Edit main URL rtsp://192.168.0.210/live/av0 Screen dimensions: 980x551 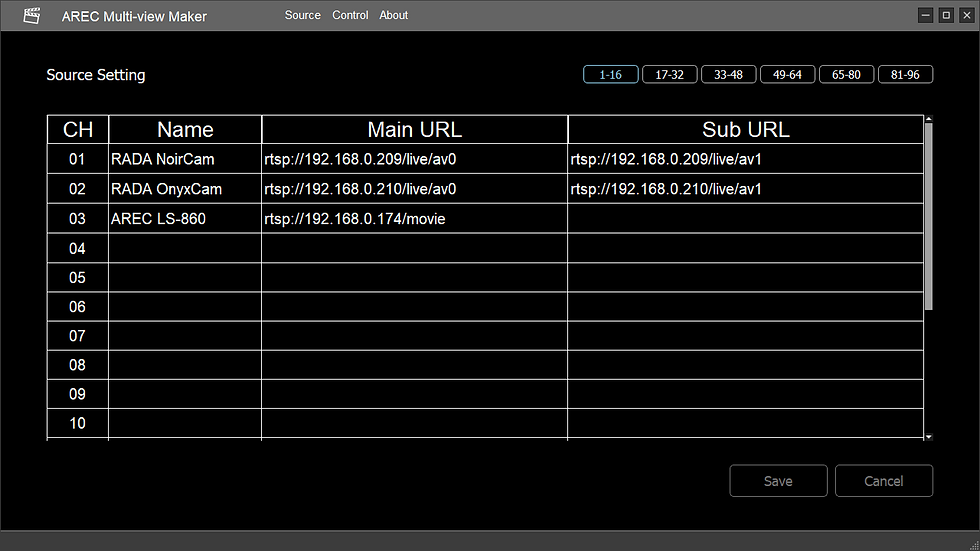click(414, 189)
